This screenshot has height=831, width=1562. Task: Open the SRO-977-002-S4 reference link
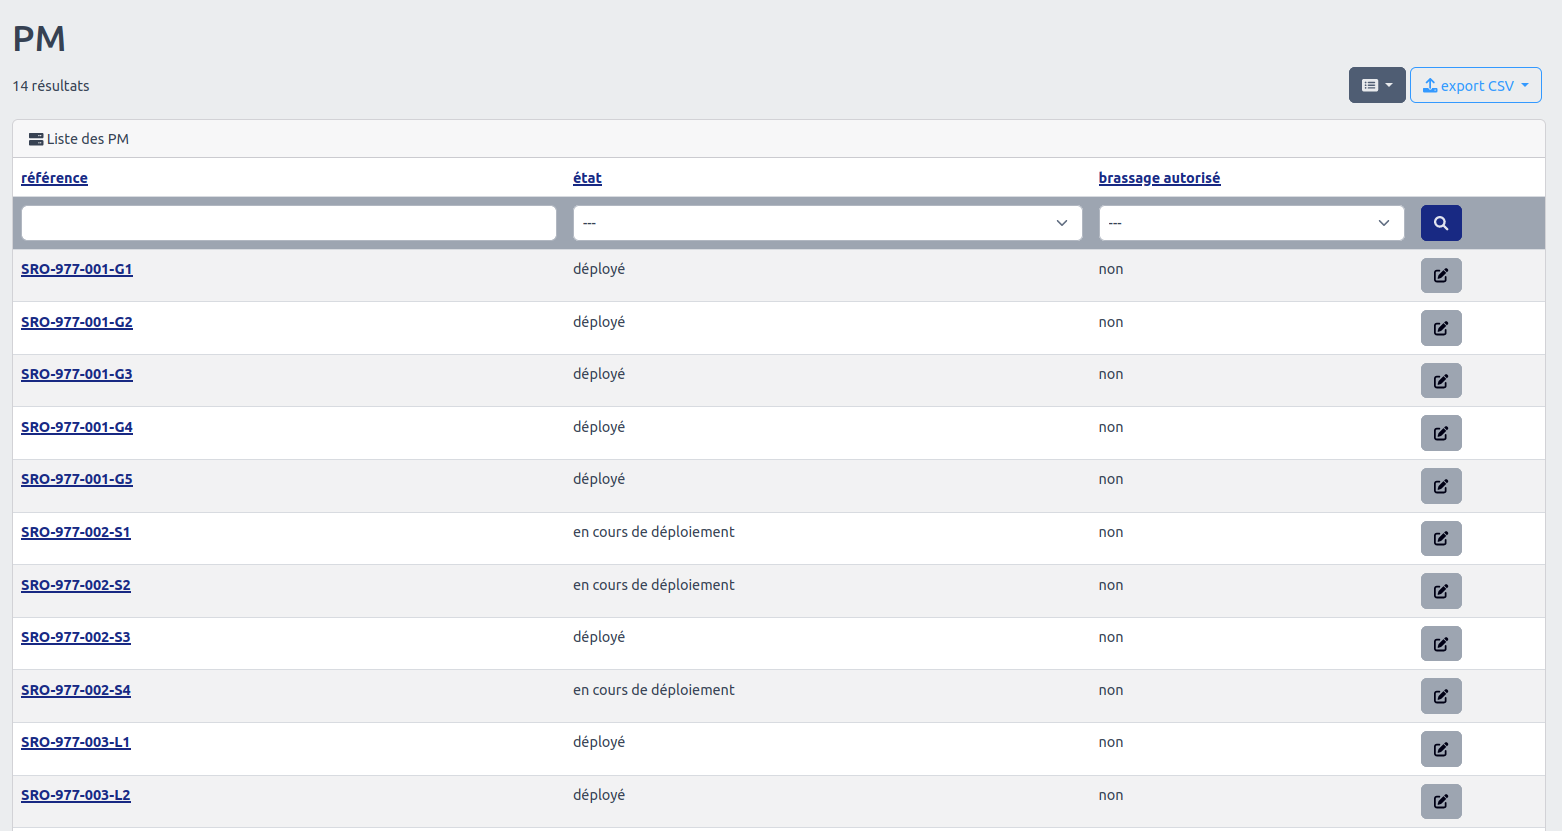pos(76,690)
